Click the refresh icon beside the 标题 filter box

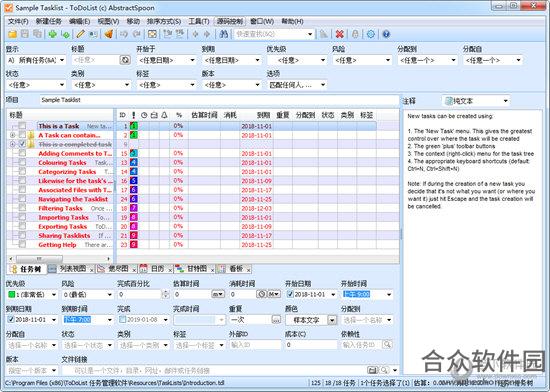(125, 60)
